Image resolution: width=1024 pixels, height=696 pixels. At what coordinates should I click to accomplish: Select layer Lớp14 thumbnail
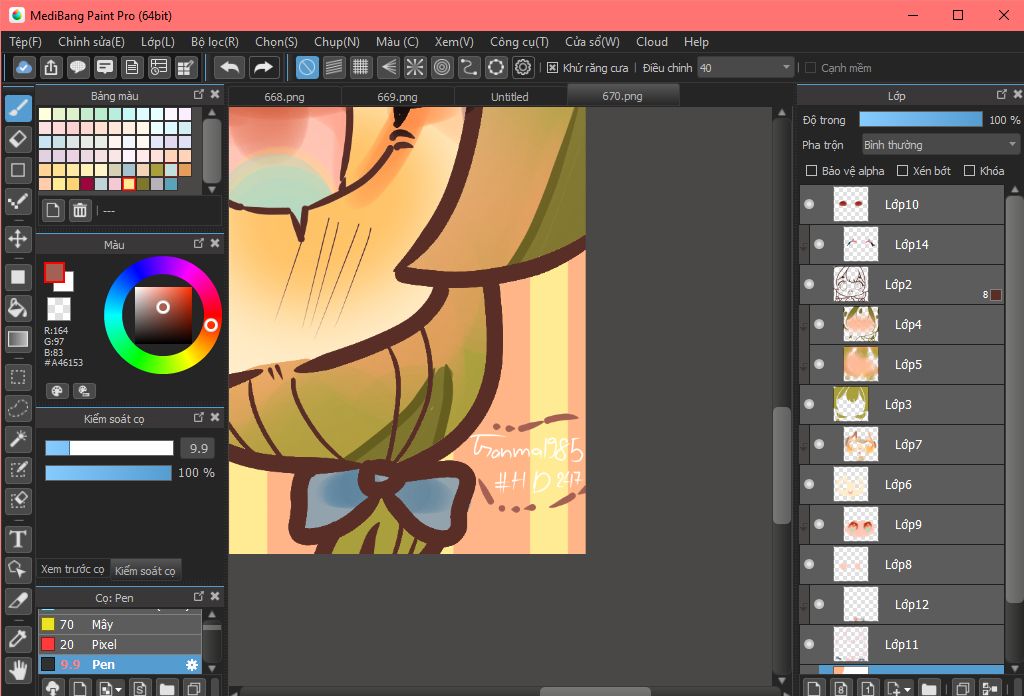pyautogui.click(x=861, y=244)
